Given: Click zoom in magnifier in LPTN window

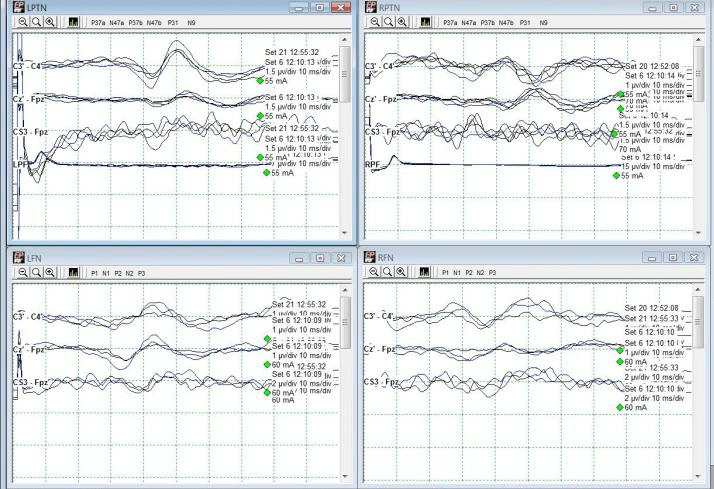Looking at the screenshot, I should point(49,21).
